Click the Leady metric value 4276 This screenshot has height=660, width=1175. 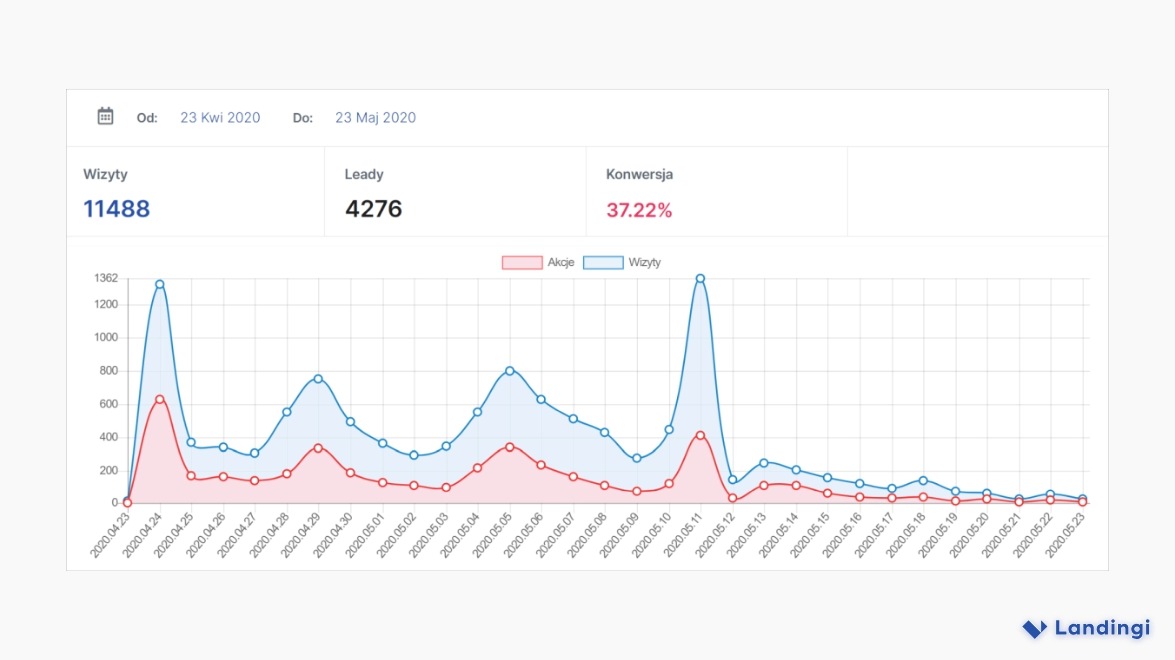(373, 210)
